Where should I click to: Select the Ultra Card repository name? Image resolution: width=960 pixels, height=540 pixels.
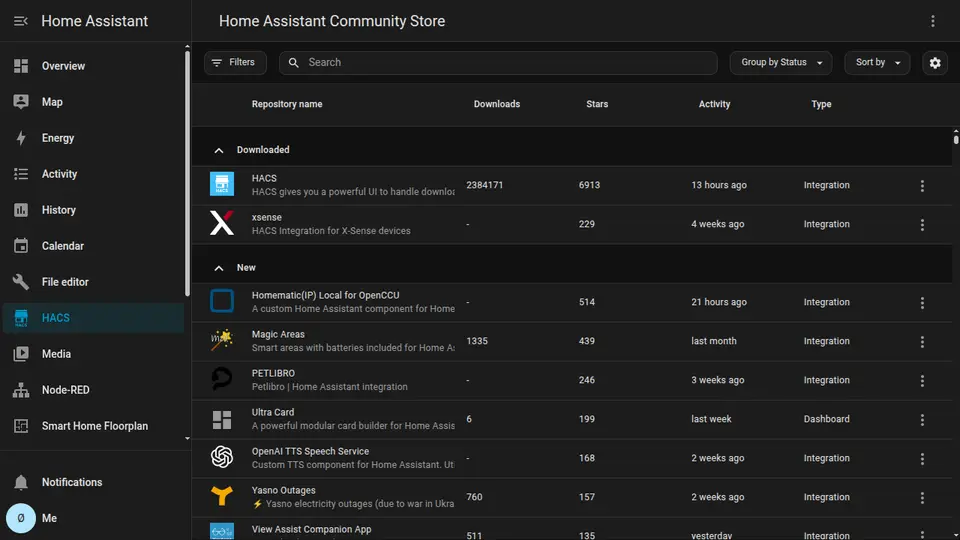[272, 413]
